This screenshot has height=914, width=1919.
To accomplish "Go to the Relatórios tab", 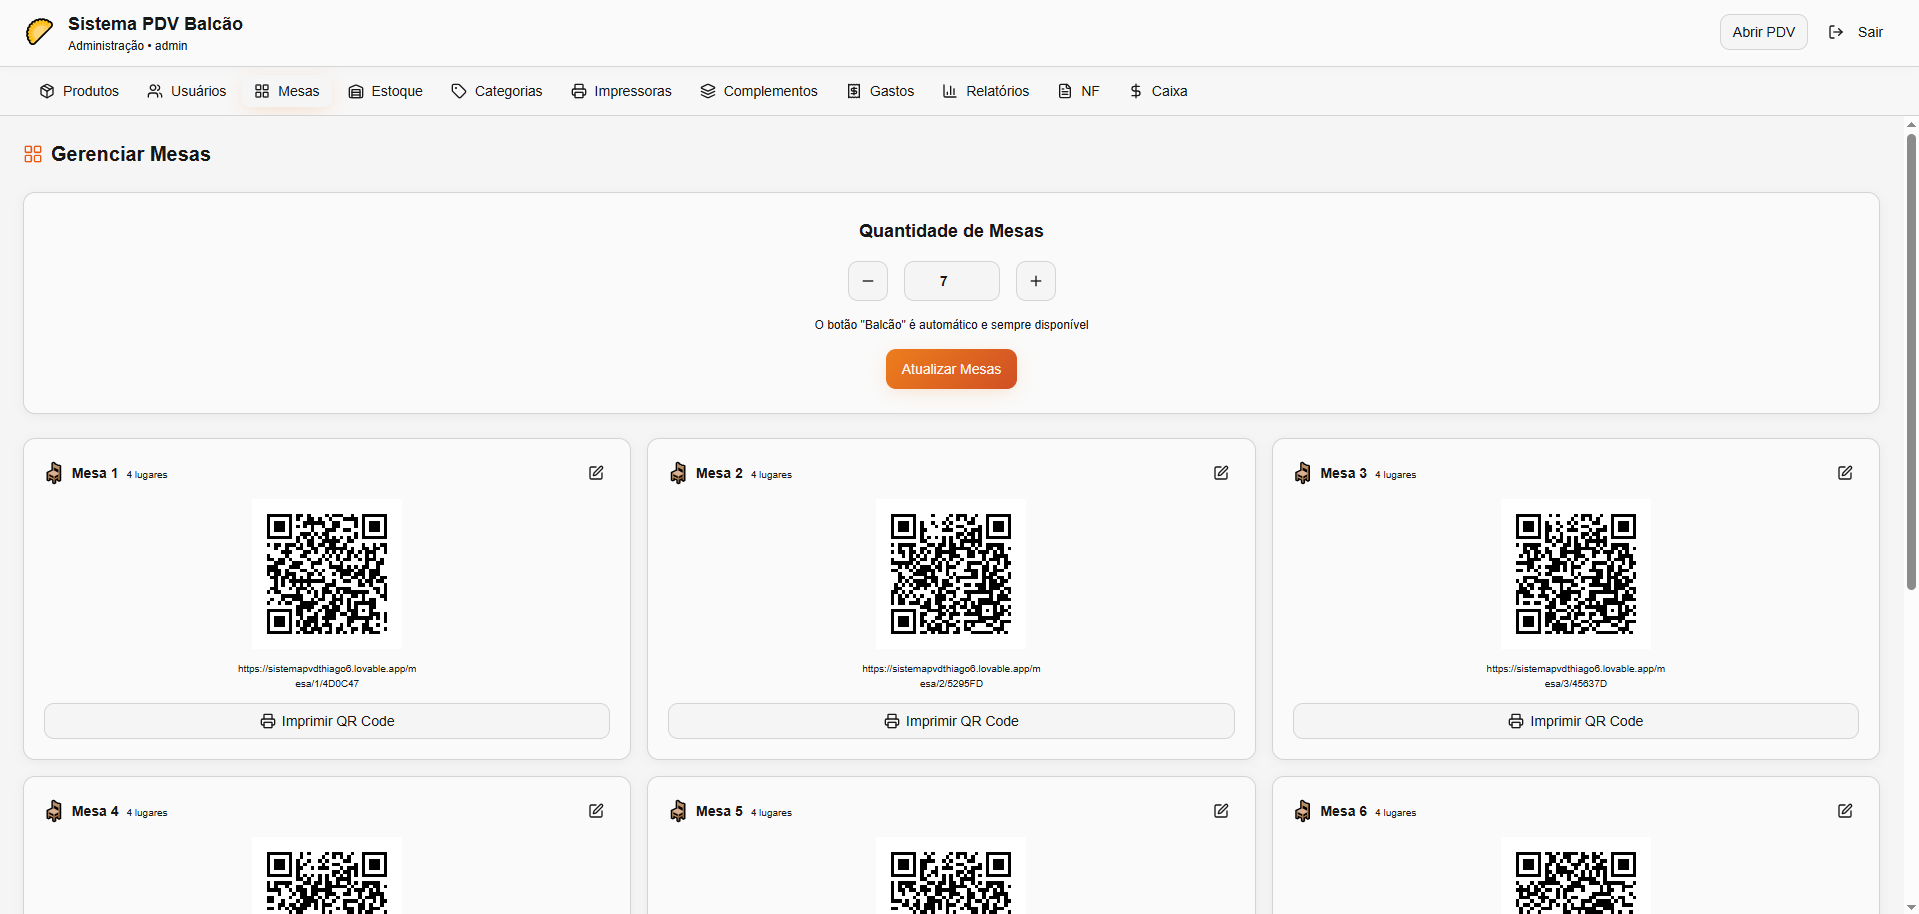I will [985, 91].
